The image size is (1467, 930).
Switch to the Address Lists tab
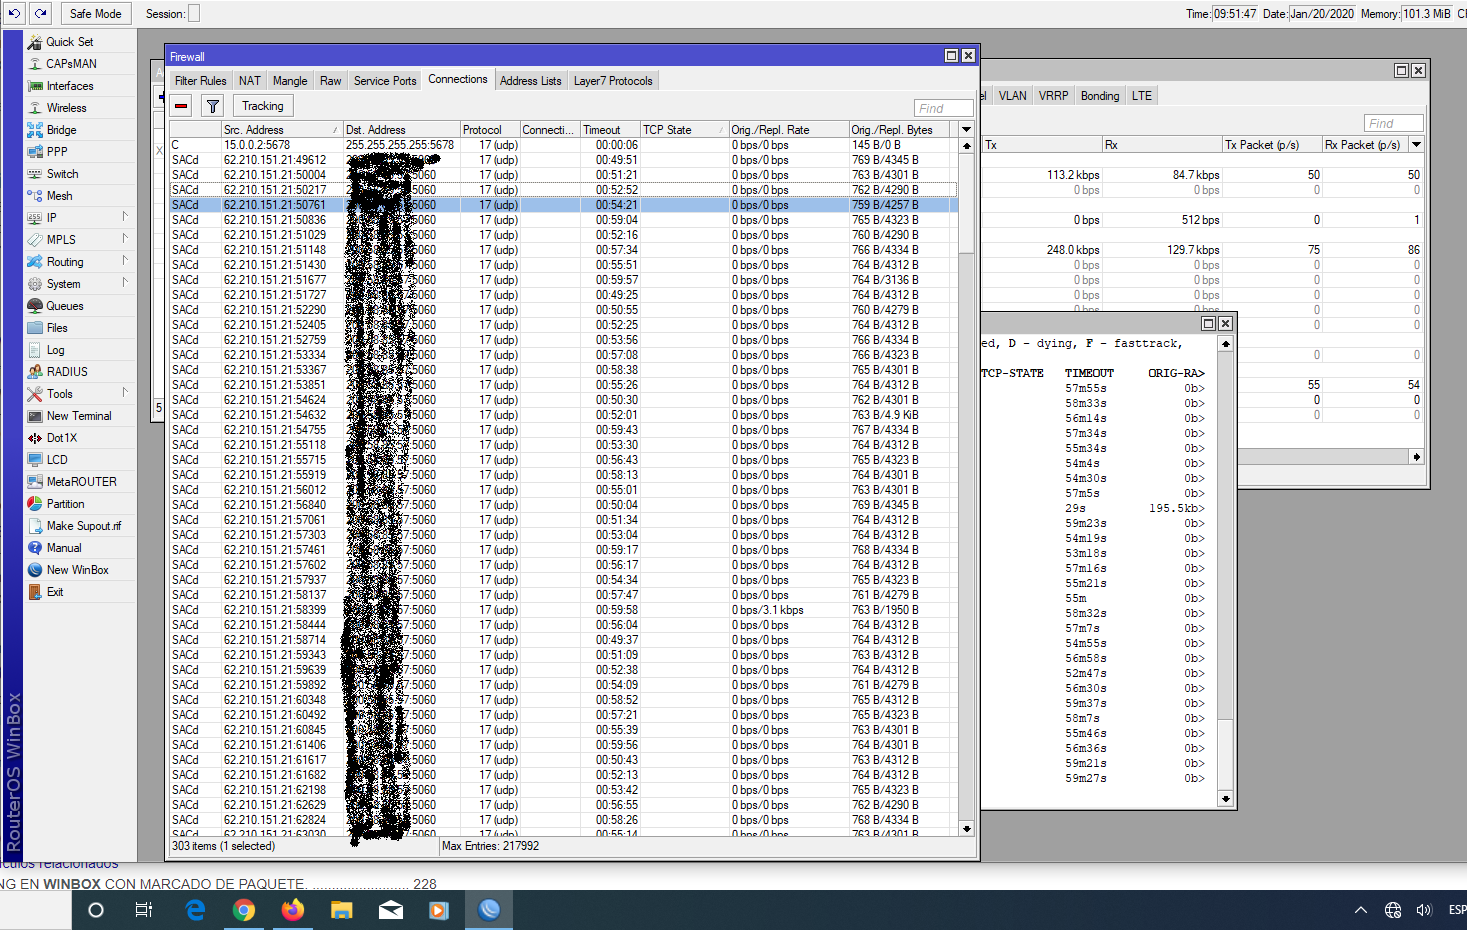[530, 81]
